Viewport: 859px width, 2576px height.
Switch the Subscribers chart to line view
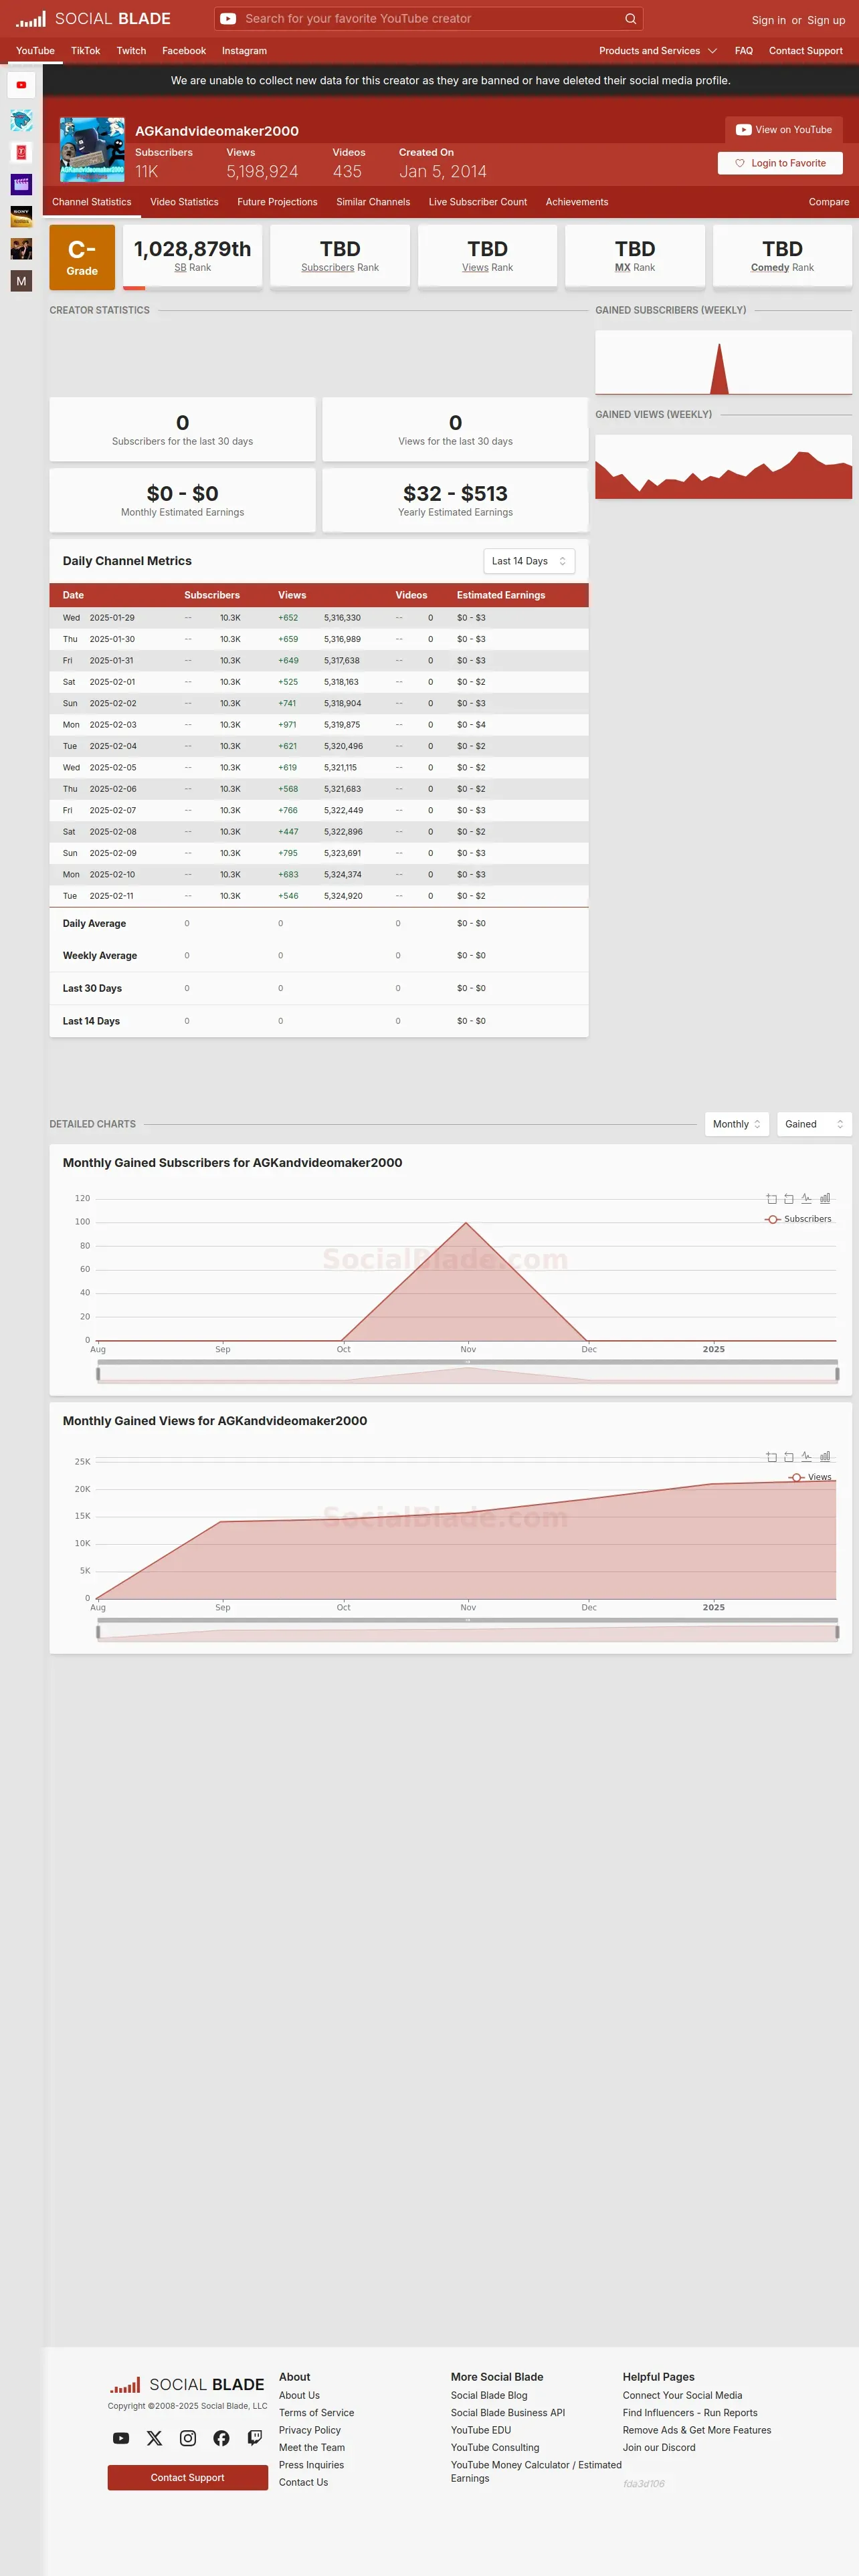pos(807,1199)
